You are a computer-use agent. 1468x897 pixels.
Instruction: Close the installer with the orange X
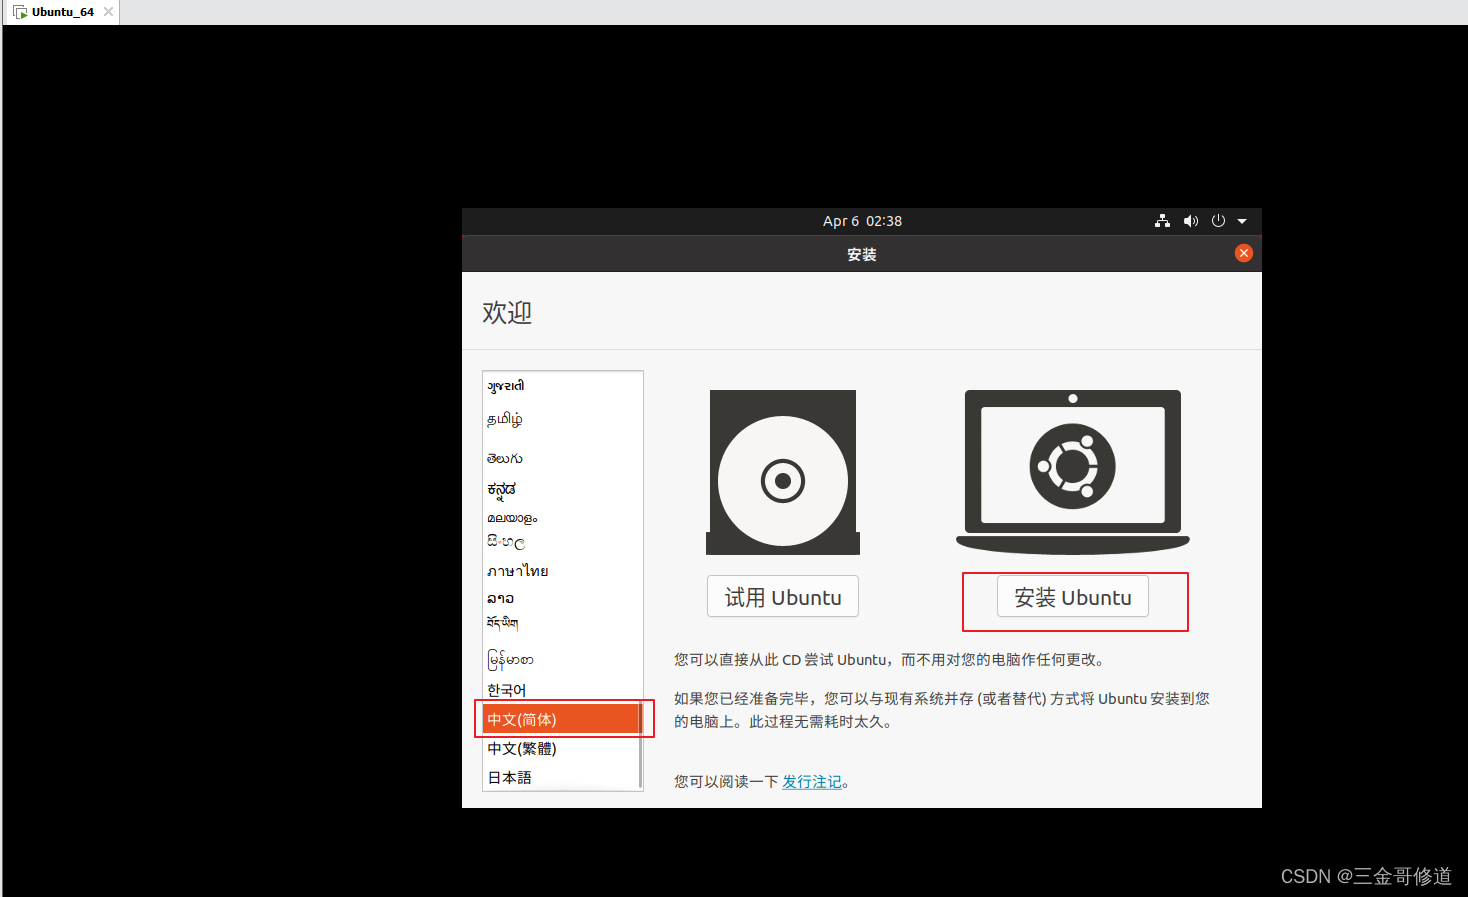coord(1244,253)
